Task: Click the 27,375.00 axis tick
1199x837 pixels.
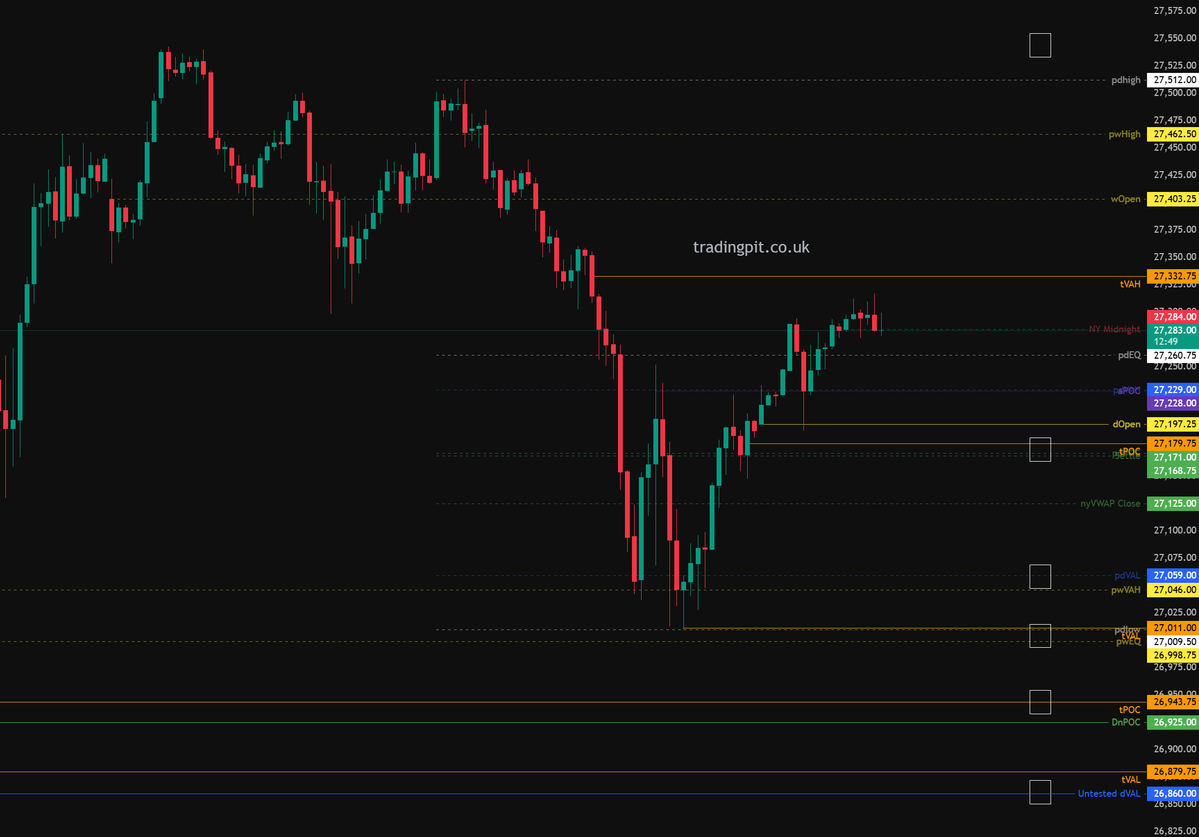Action: 1175,229
